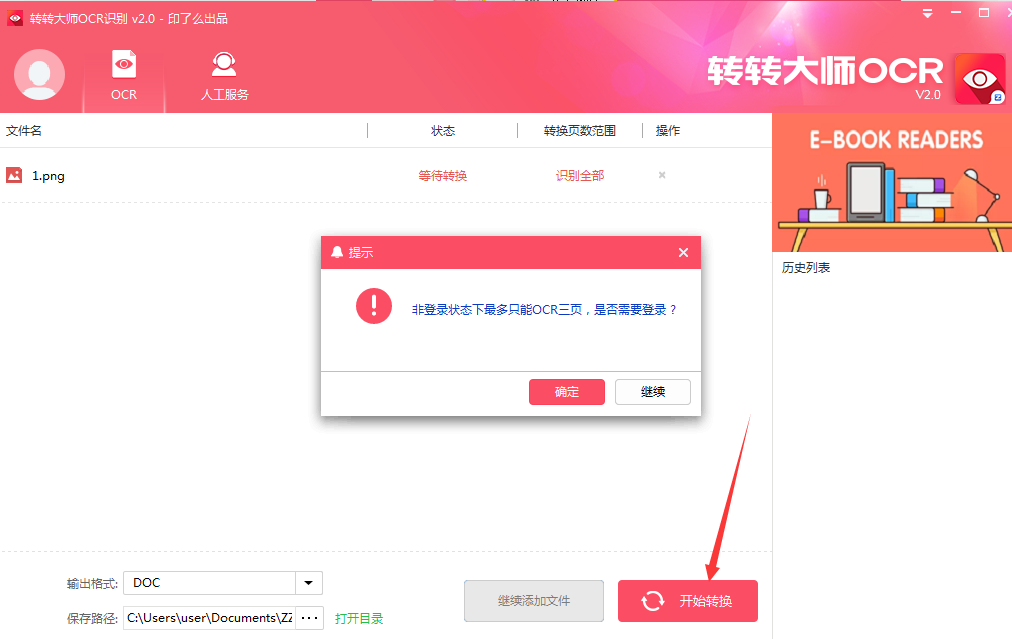This screenshot has height=639, width=1012.
Task: Open the DOC output format dropdown
Action: [309, 582]
